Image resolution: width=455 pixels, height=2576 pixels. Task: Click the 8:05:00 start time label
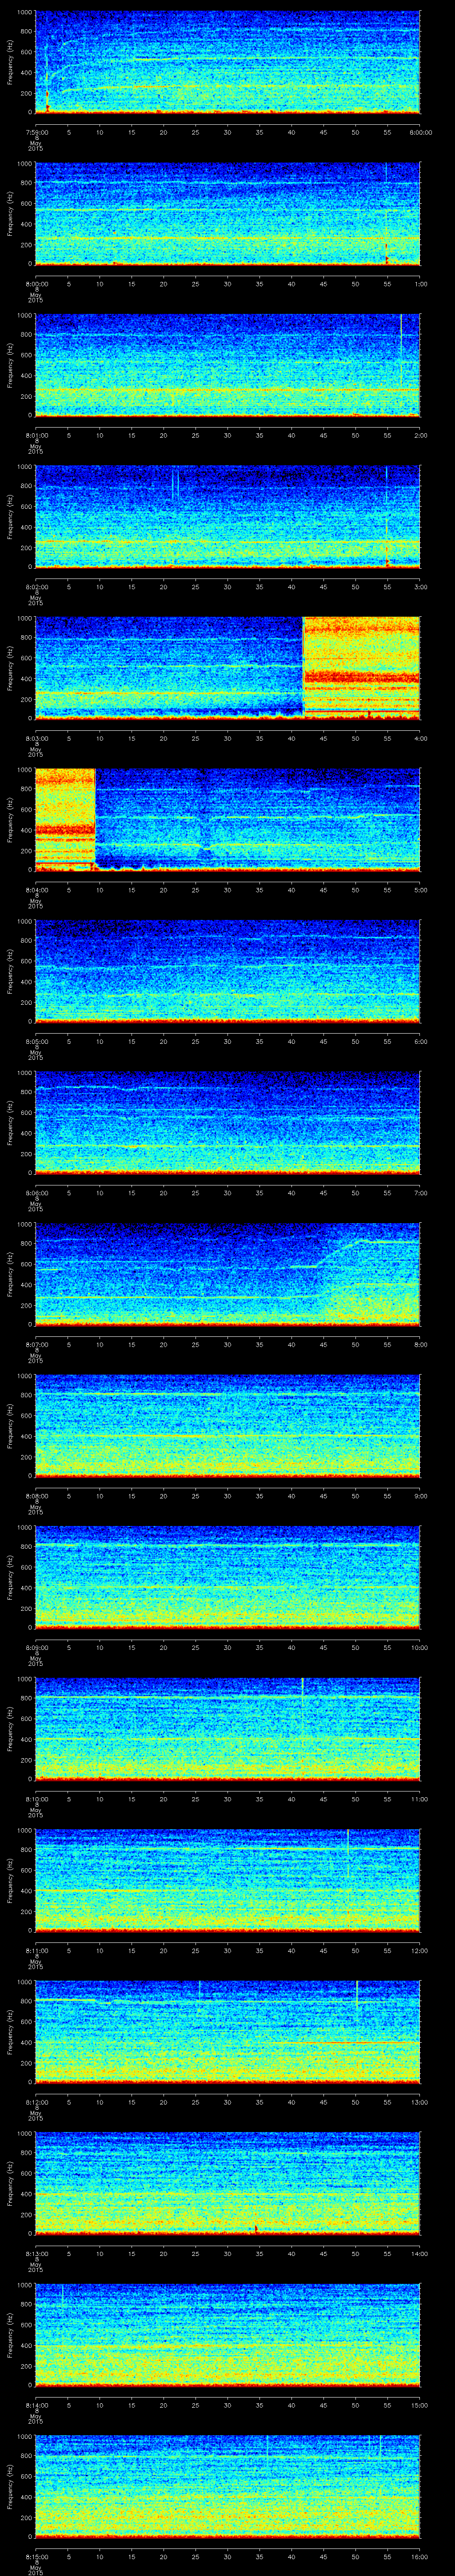point(36,1042)
